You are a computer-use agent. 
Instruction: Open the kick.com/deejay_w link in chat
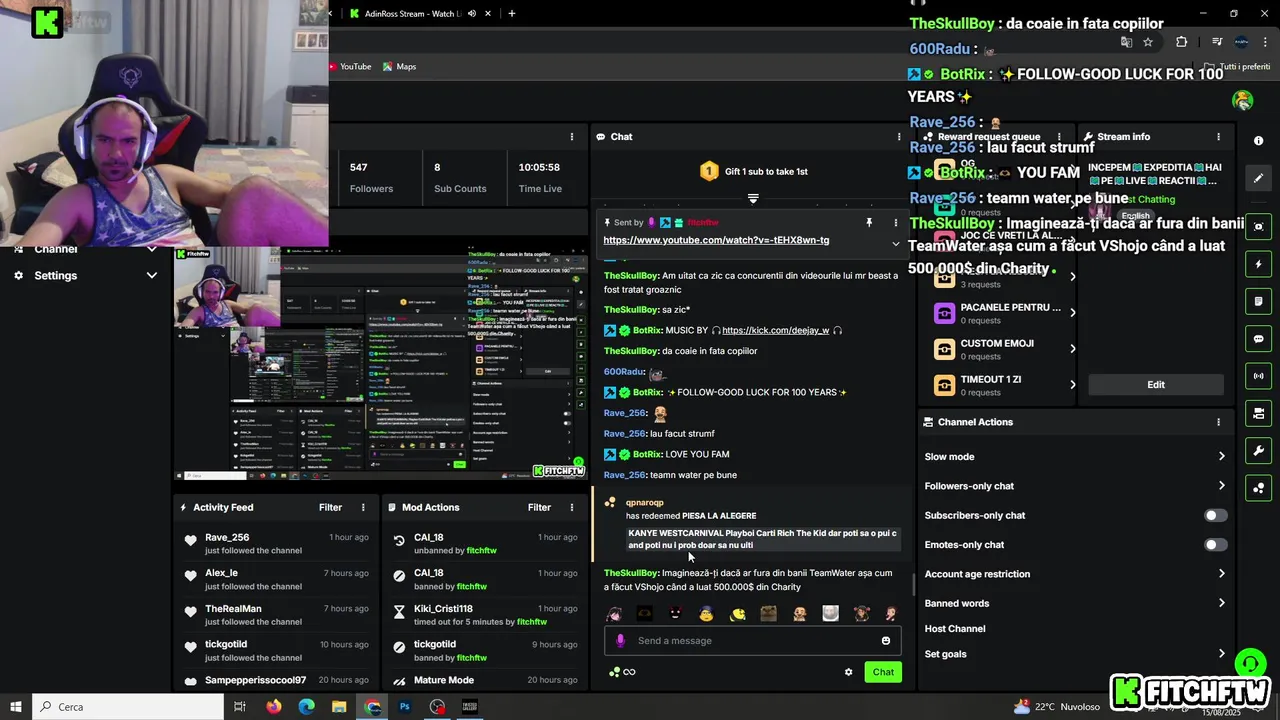pos(775,331)
